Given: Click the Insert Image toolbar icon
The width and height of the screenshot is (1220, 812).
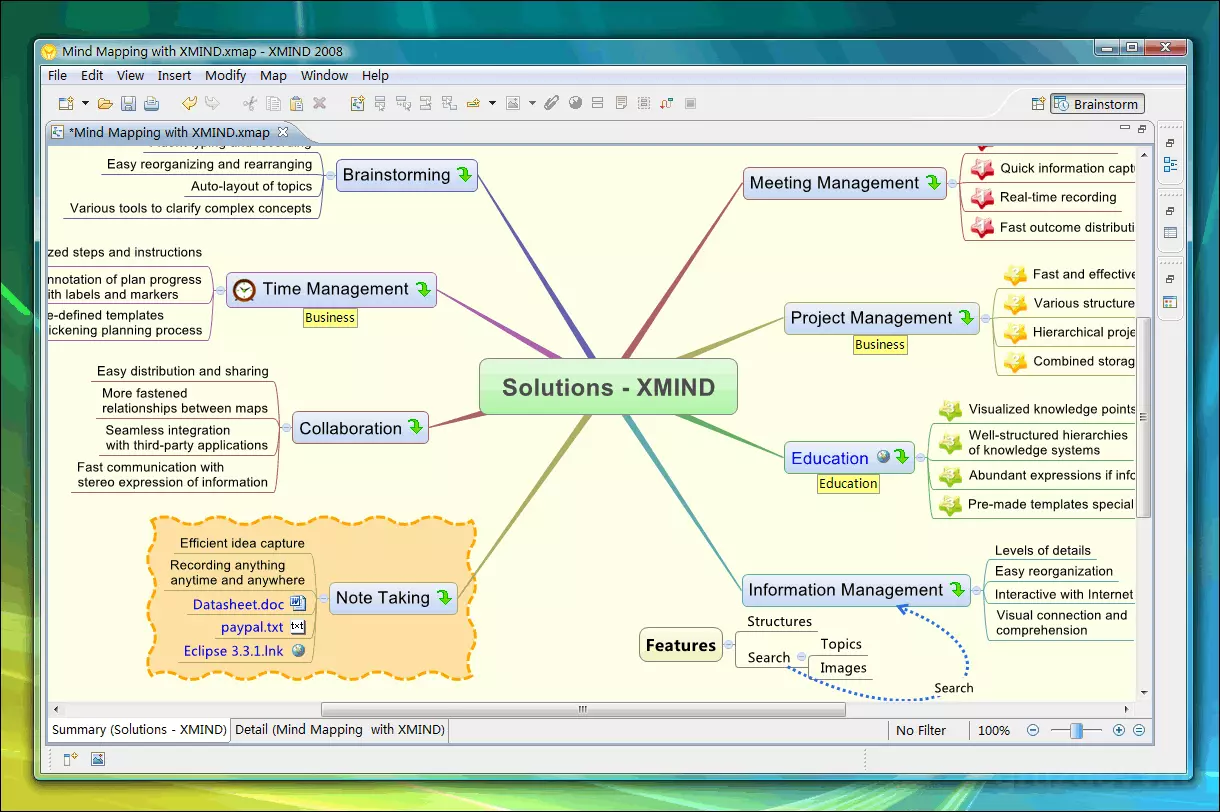Looking at the screenshot, I should click(513, 103).
